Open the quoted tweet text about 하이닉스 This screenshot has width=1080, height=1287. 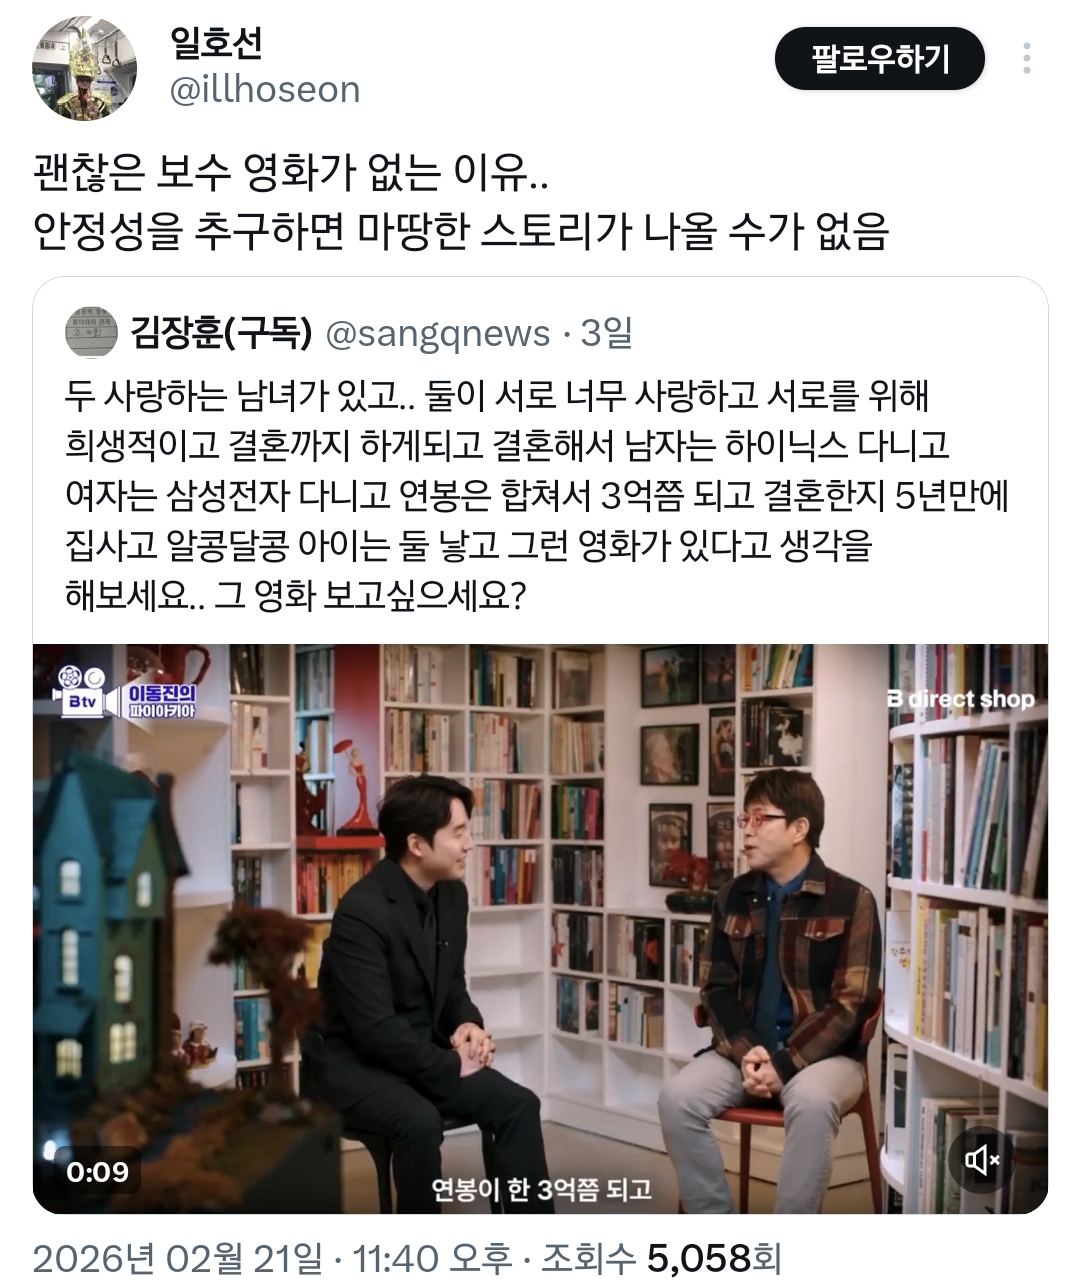tap(537, 495)
